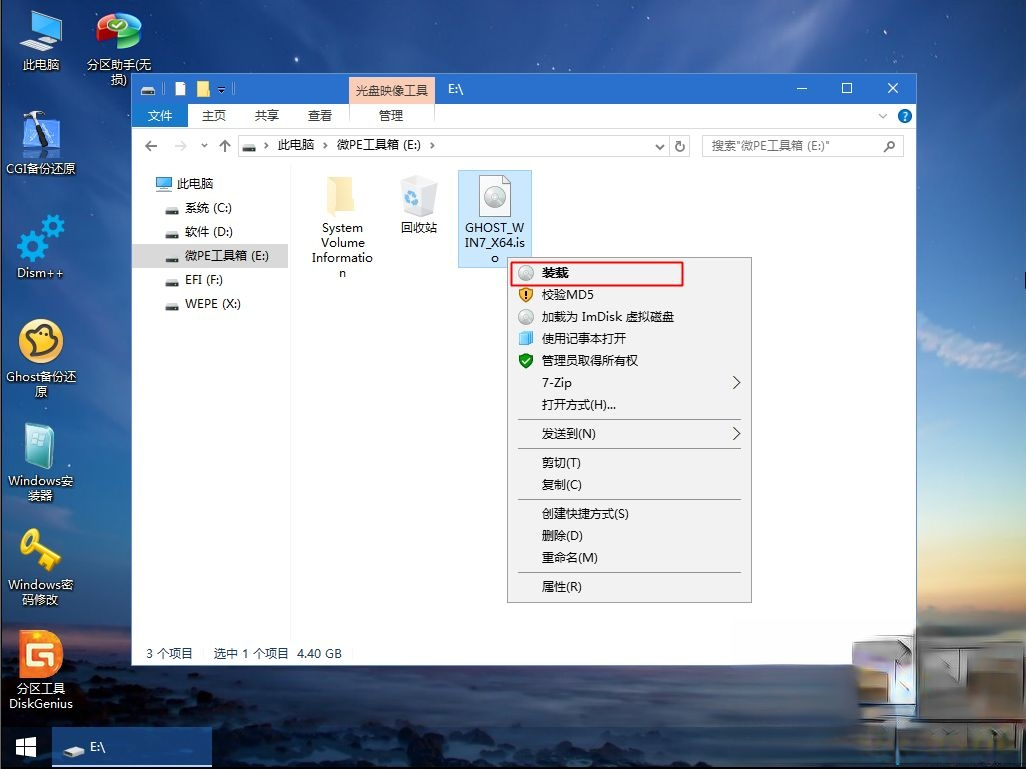Click the back navigation arrow

[x=151, y=145]
